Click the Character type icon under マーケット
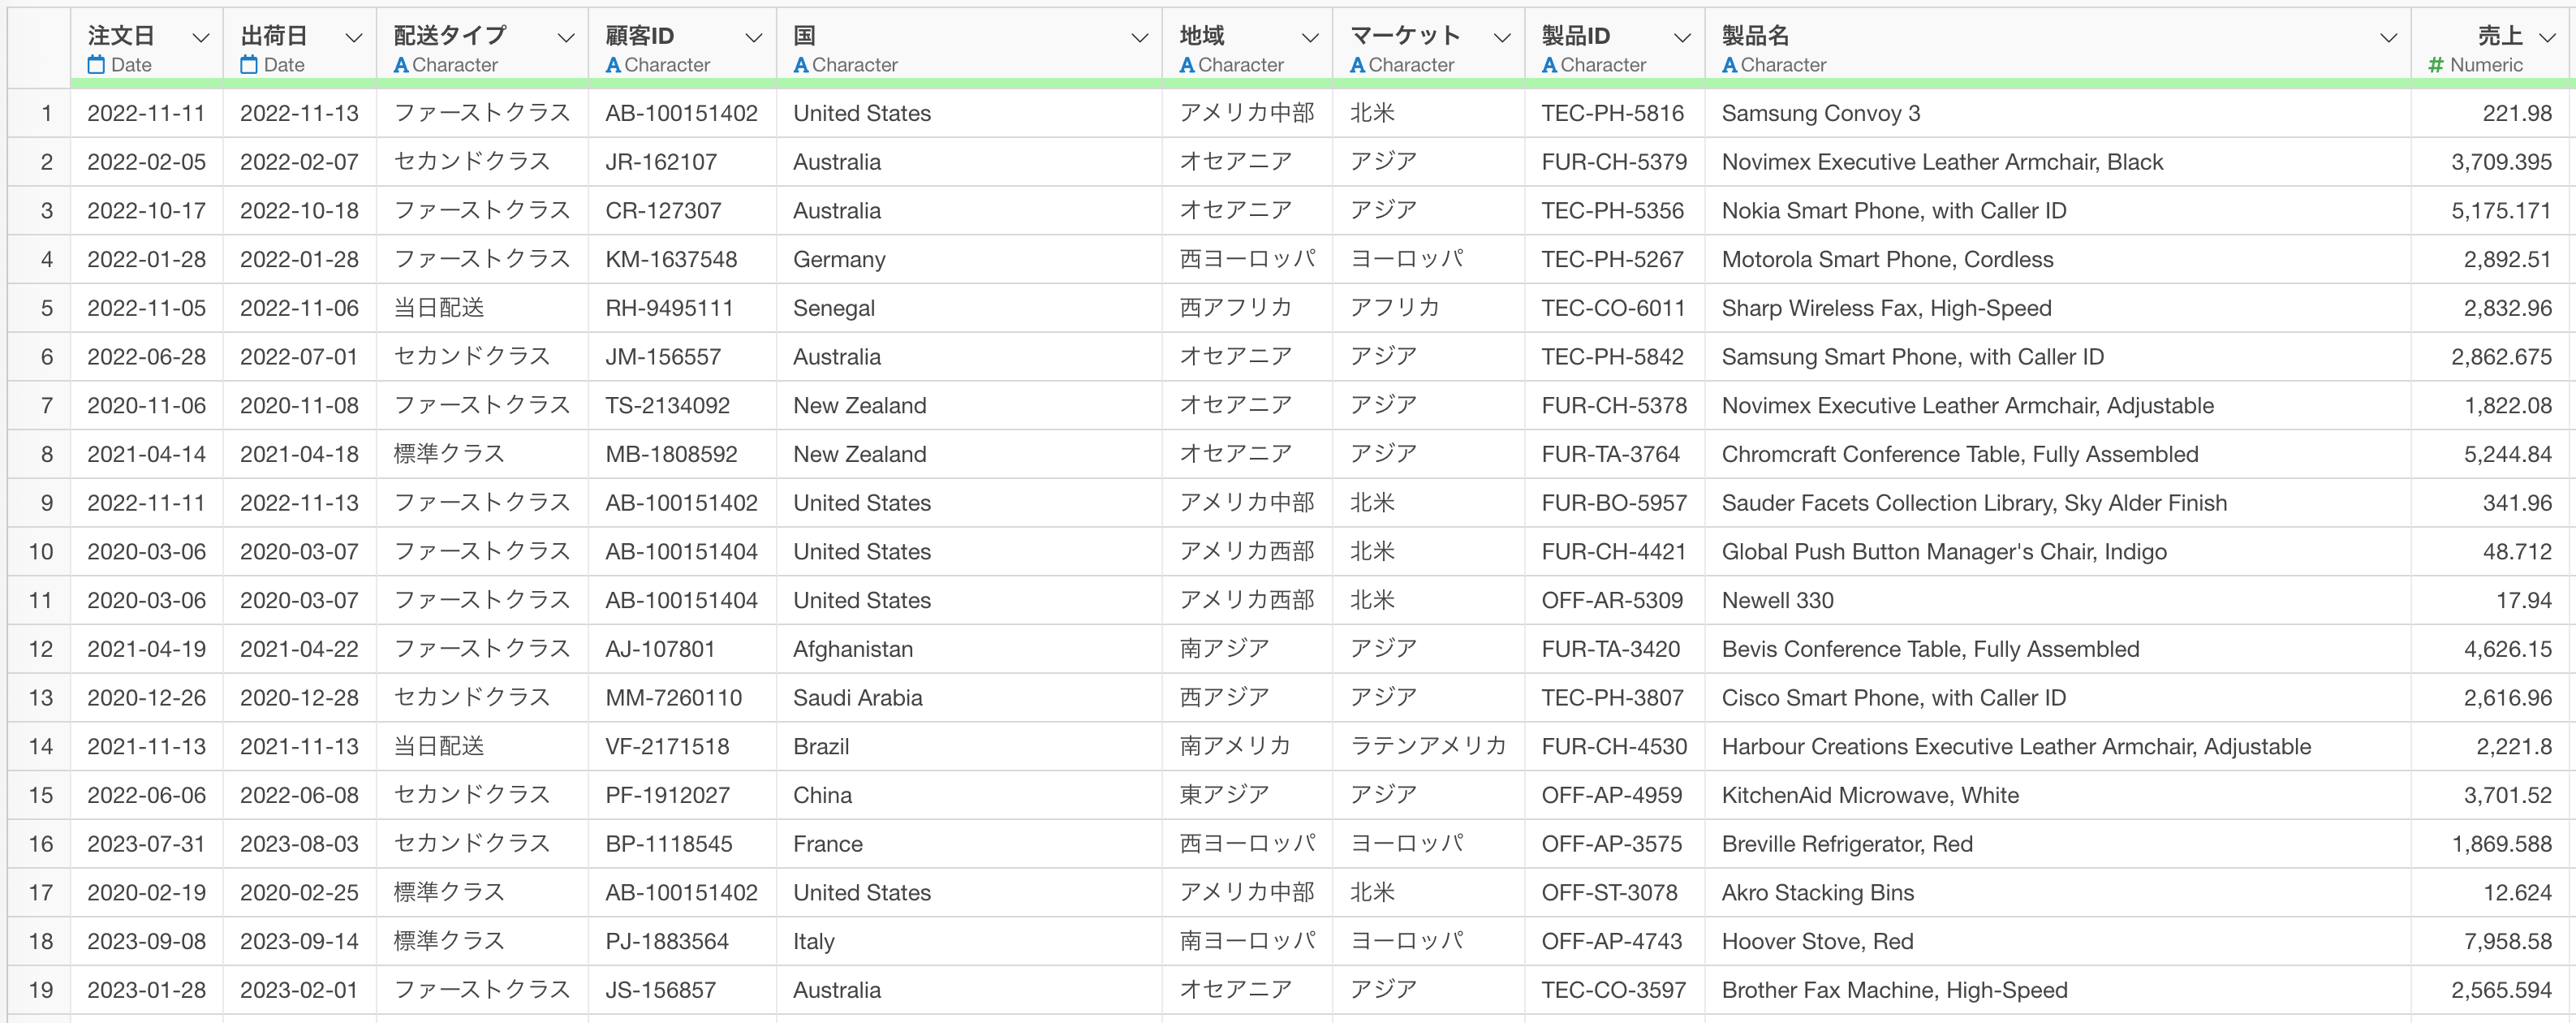The height and width of the screenshot is (1023, 2576). tap(1357, 65)
